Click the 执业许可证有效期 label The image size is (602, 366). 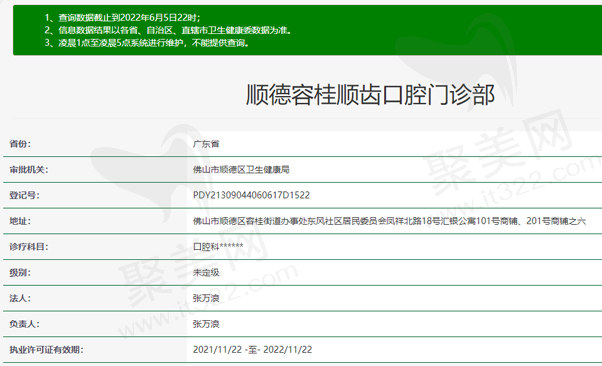[x=46, y=350]
